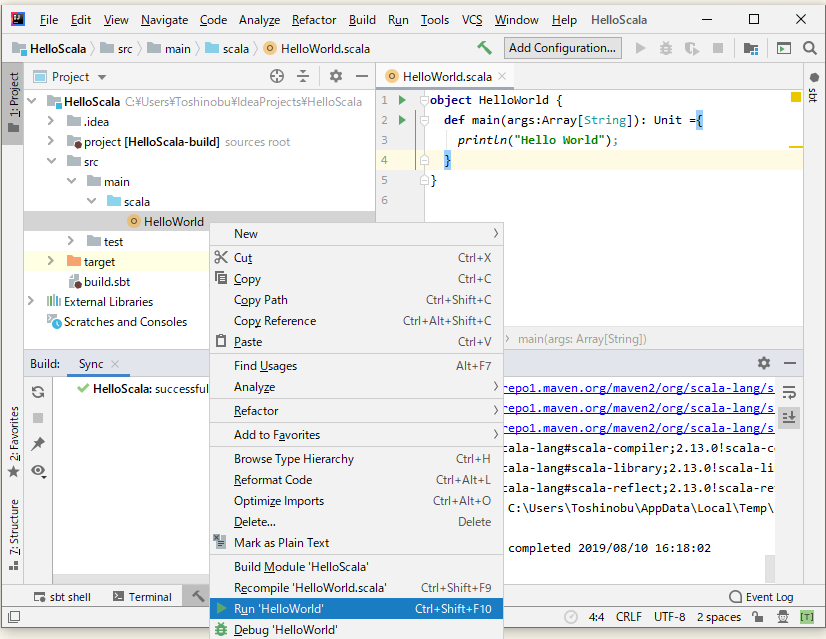
Task: Click run gutter arrow on line 1
Action: [x=402, y=100]
